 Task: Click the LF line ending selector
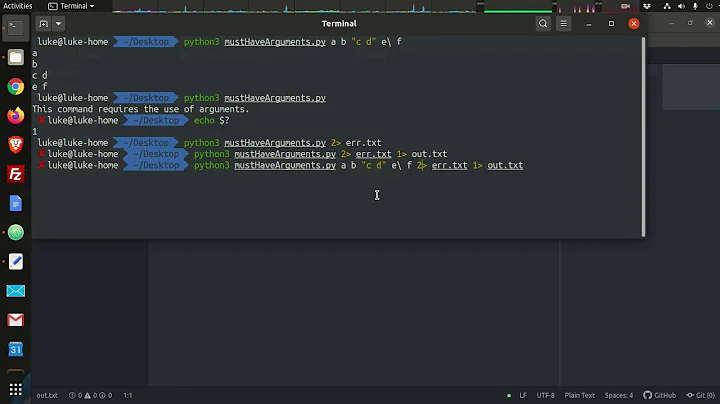click(520, 395)
